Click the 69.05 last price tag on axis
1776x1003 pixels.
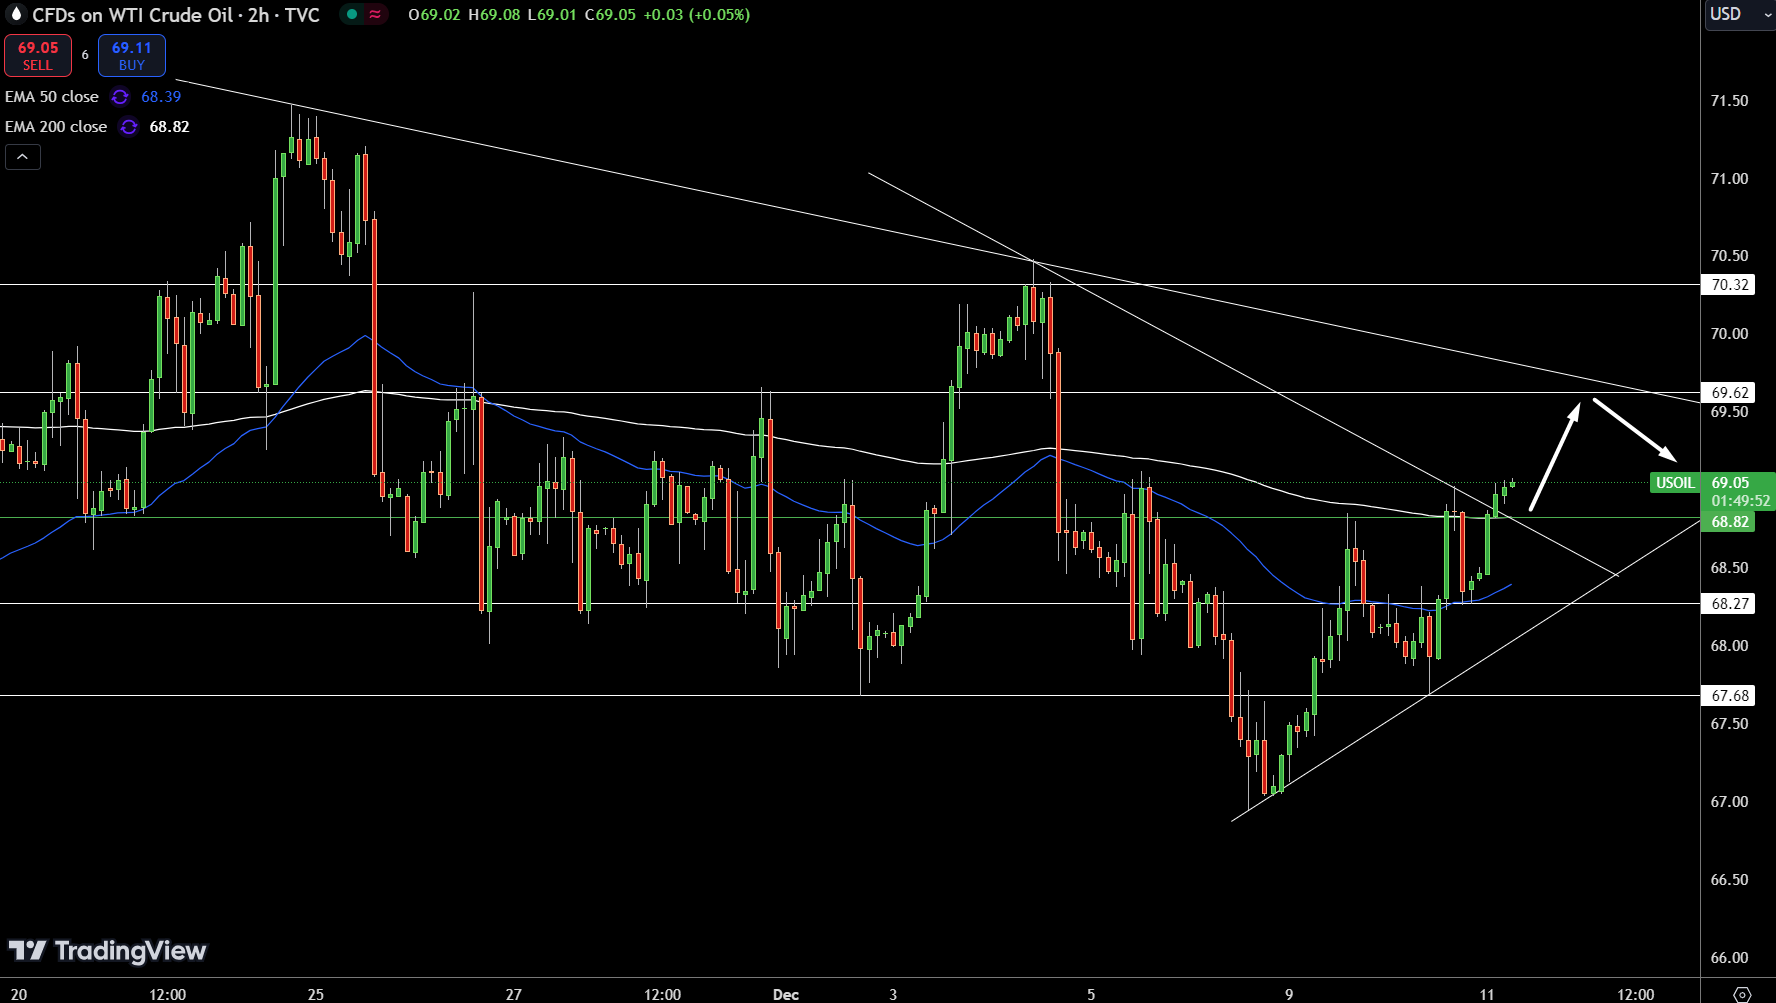click(x=1730, y=483)
